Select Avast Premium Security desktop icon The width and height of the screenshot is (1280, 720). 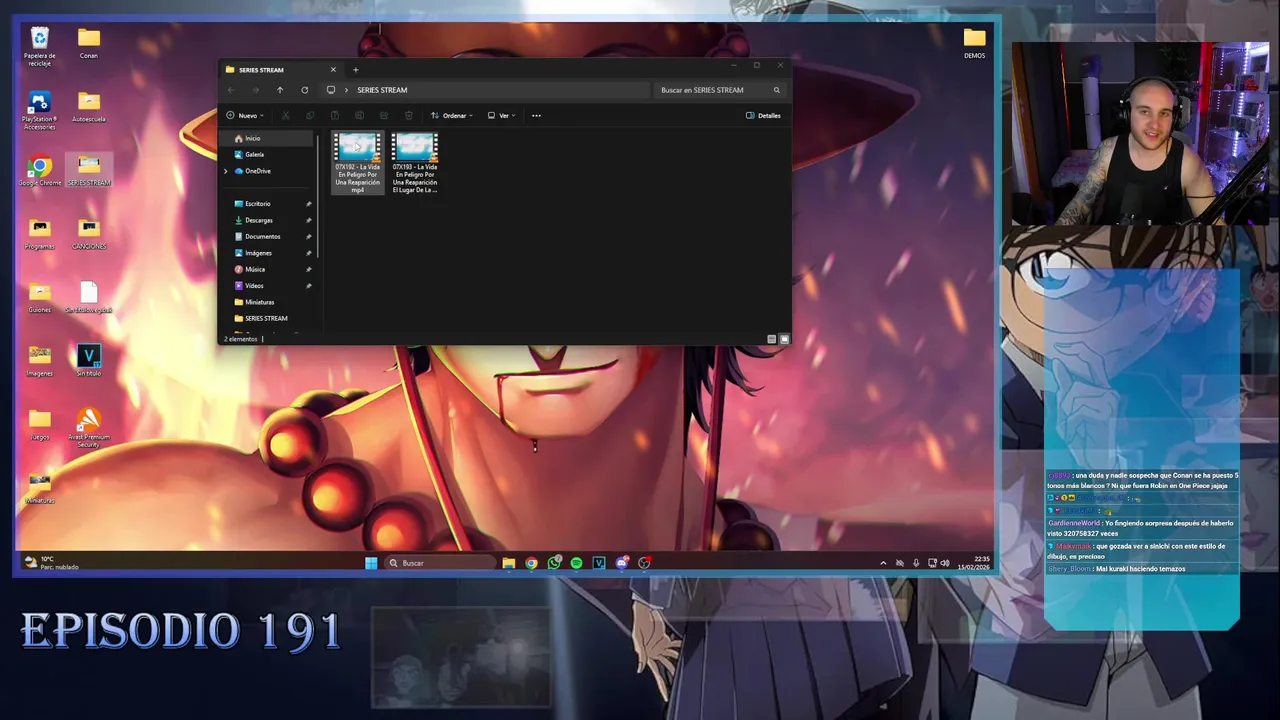point(89,428)
